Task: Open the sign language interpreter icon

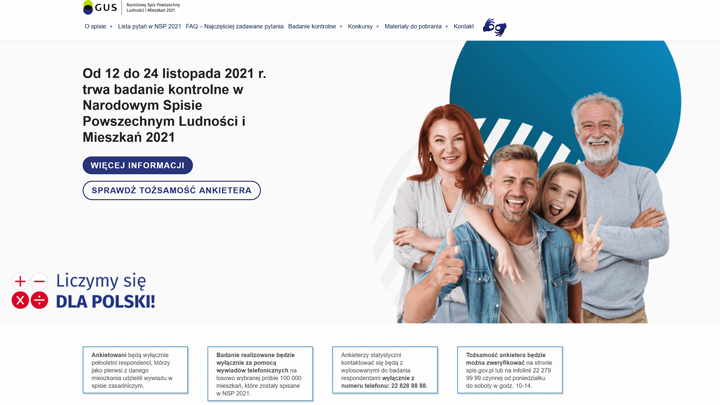Action: [x=494, y=27]
